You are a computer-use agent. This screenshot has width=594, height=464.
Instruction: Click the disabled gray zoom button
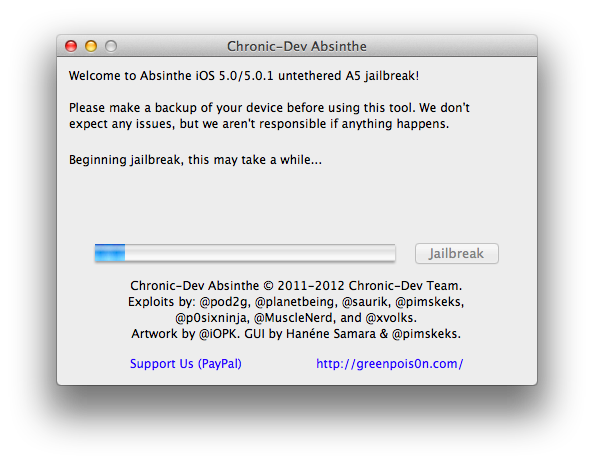pos(111,46)
